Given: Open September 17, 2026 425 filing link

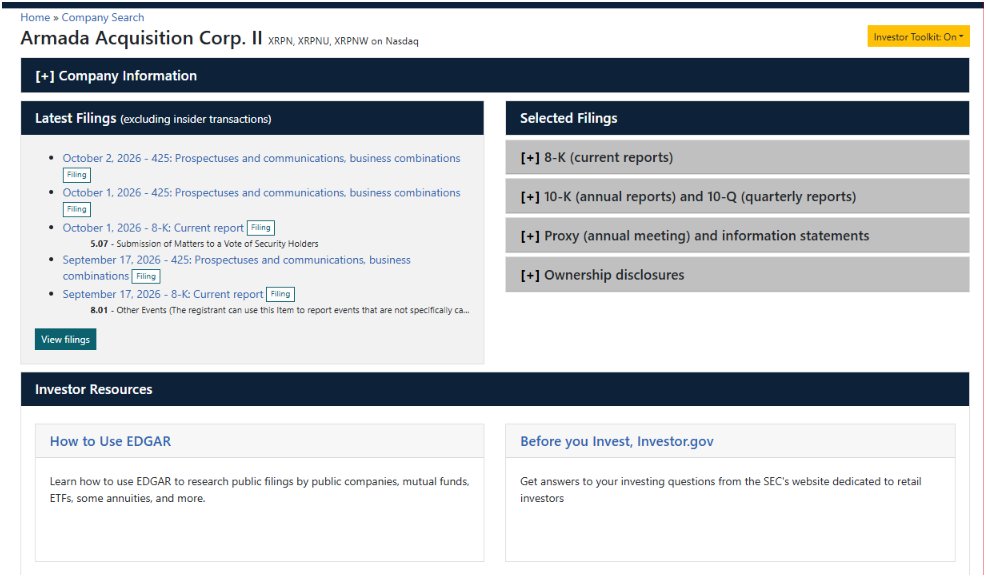Looking at the screenshot, I should pos(236,268).
